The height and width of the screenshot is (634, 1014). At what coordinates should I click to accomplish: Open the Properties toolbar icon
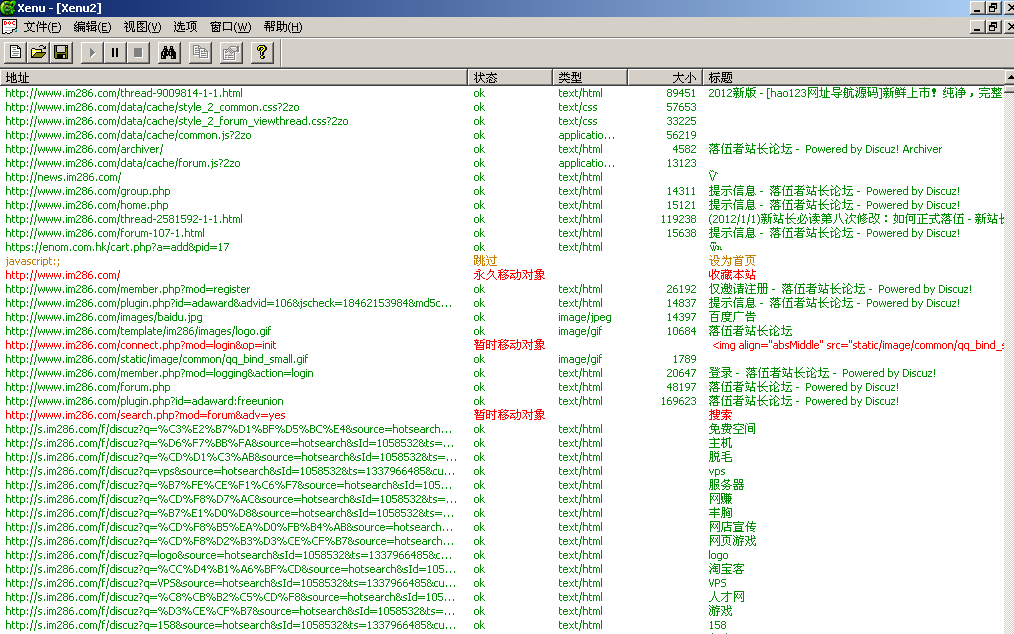click(x=231, y=52)
